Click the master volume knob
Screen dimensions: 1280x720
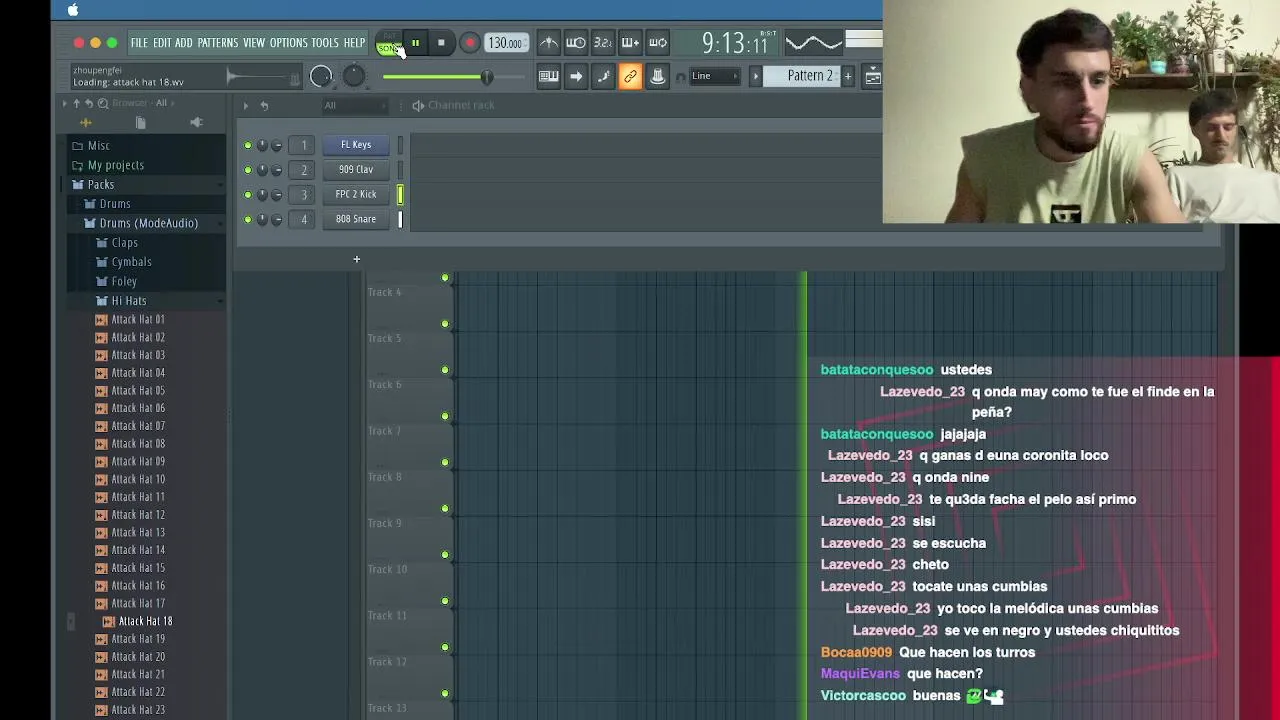(x=321, y=76)
